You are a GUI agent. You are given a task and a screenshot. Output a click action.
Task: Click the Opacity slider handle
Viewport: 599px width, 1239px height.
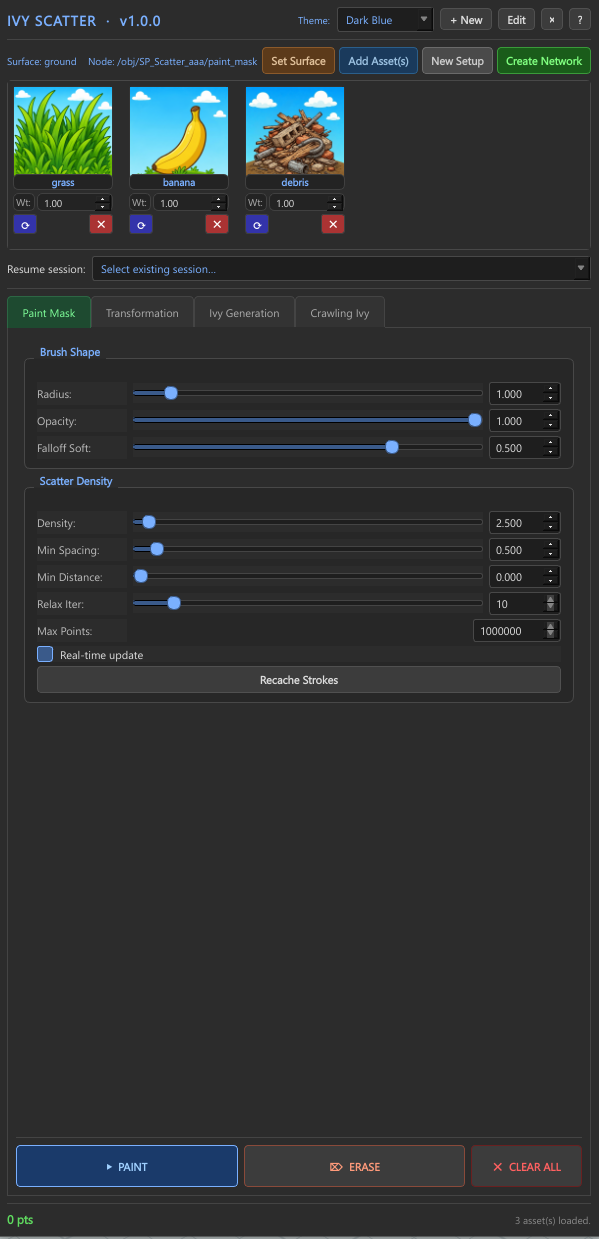click(x=475, y=420)
